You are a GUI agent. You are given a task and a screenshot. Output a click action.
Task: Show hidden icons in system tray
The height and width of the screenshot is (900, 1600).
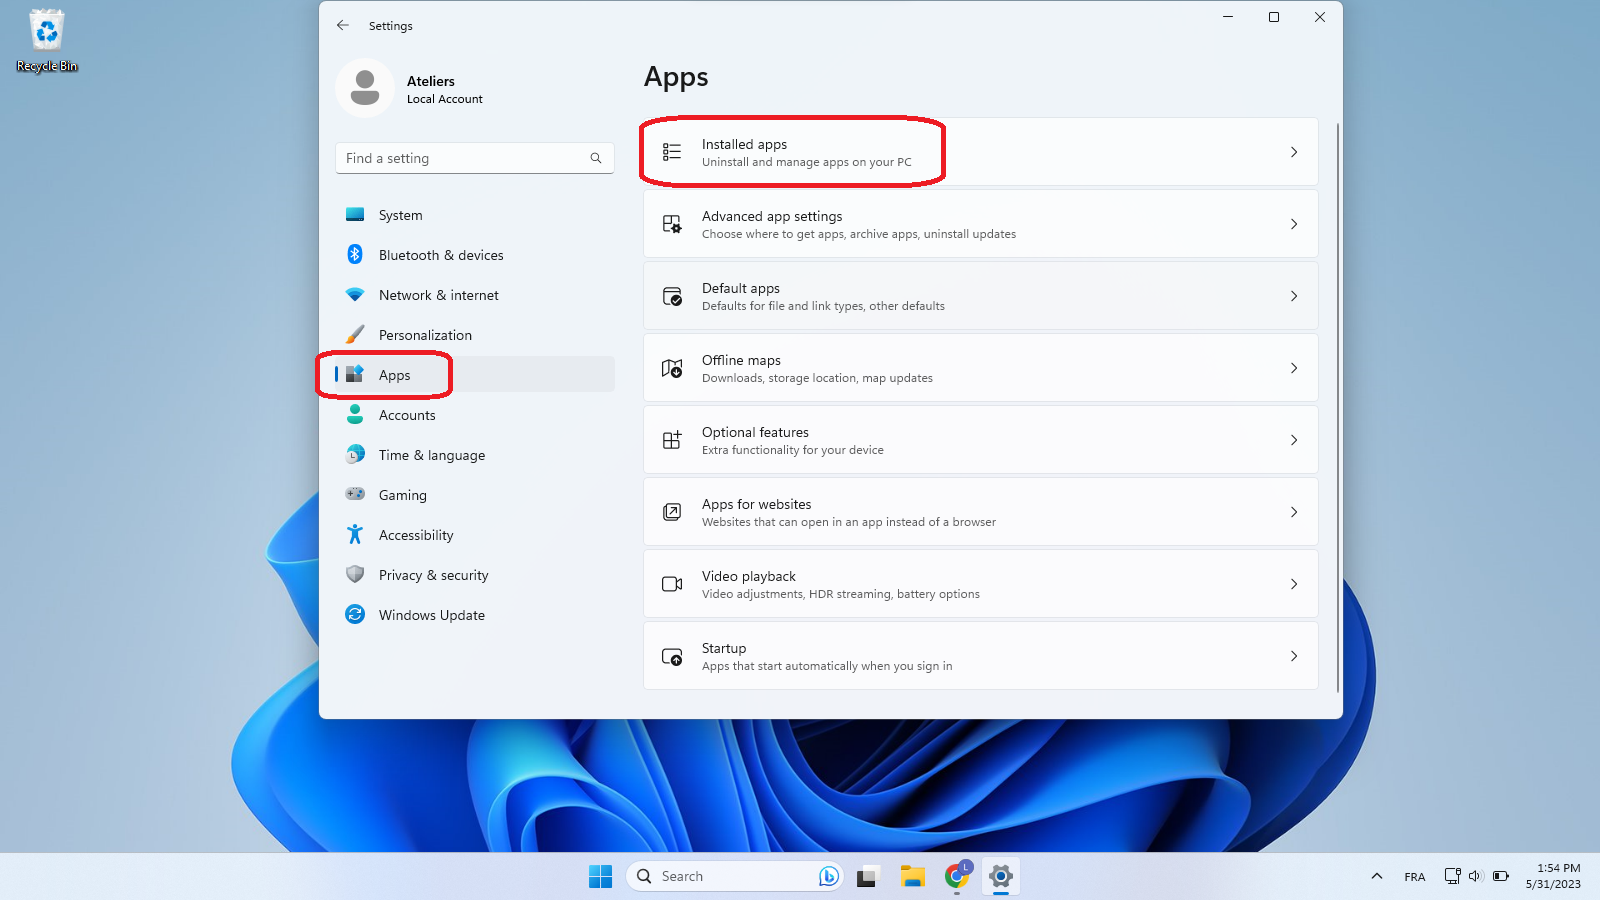1376,876
